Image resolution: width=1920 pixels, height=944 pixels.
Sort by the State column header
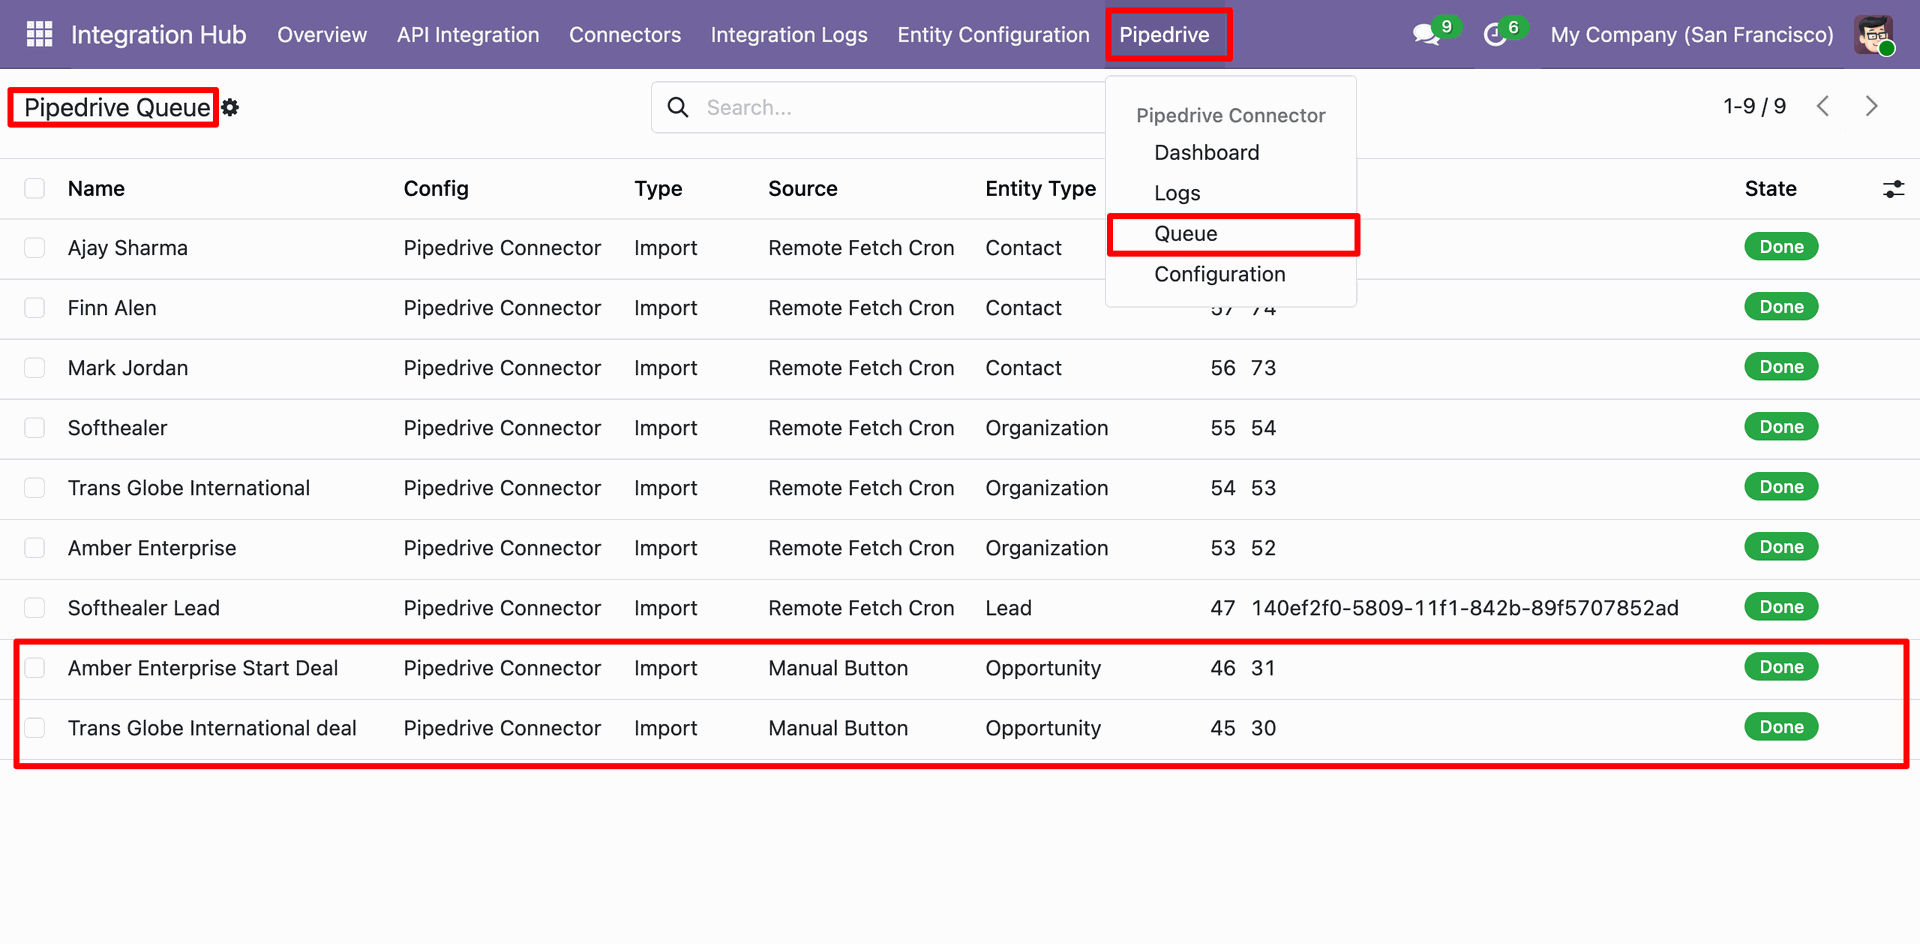tap(1770, 189)
